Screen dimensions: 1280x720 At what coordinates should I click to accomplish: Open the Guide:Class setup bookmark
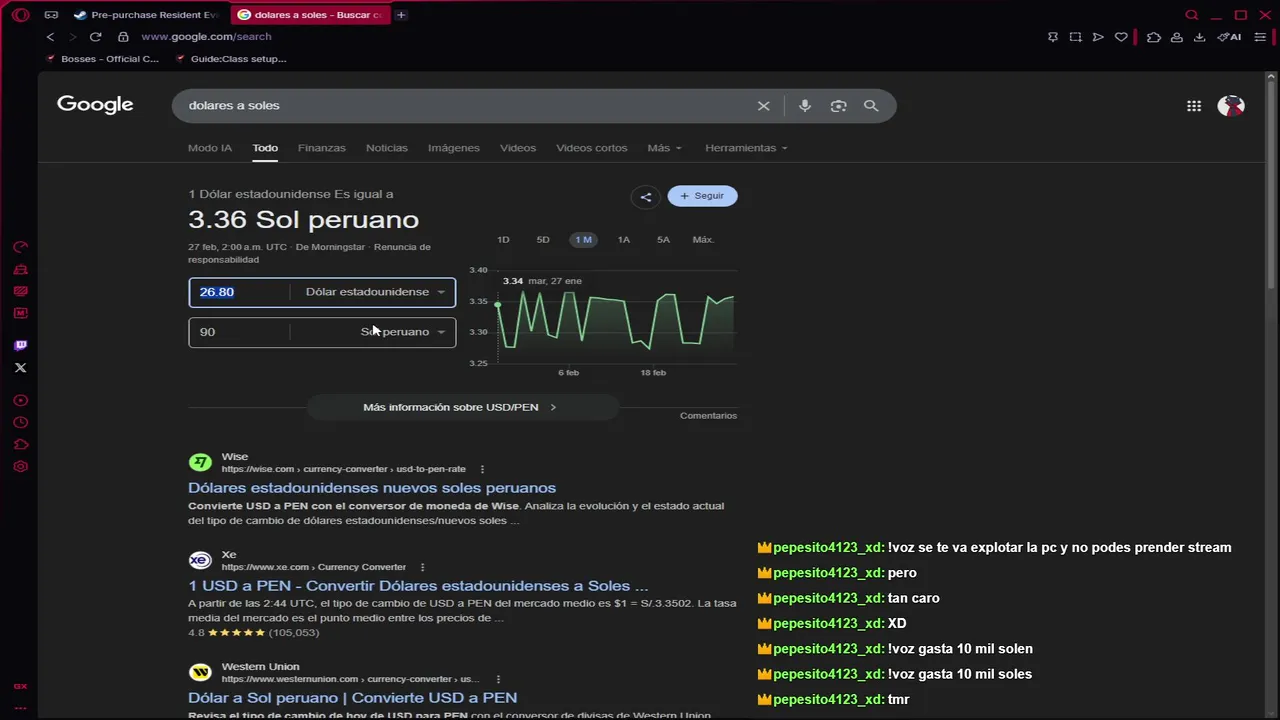(x=231, y=59)
